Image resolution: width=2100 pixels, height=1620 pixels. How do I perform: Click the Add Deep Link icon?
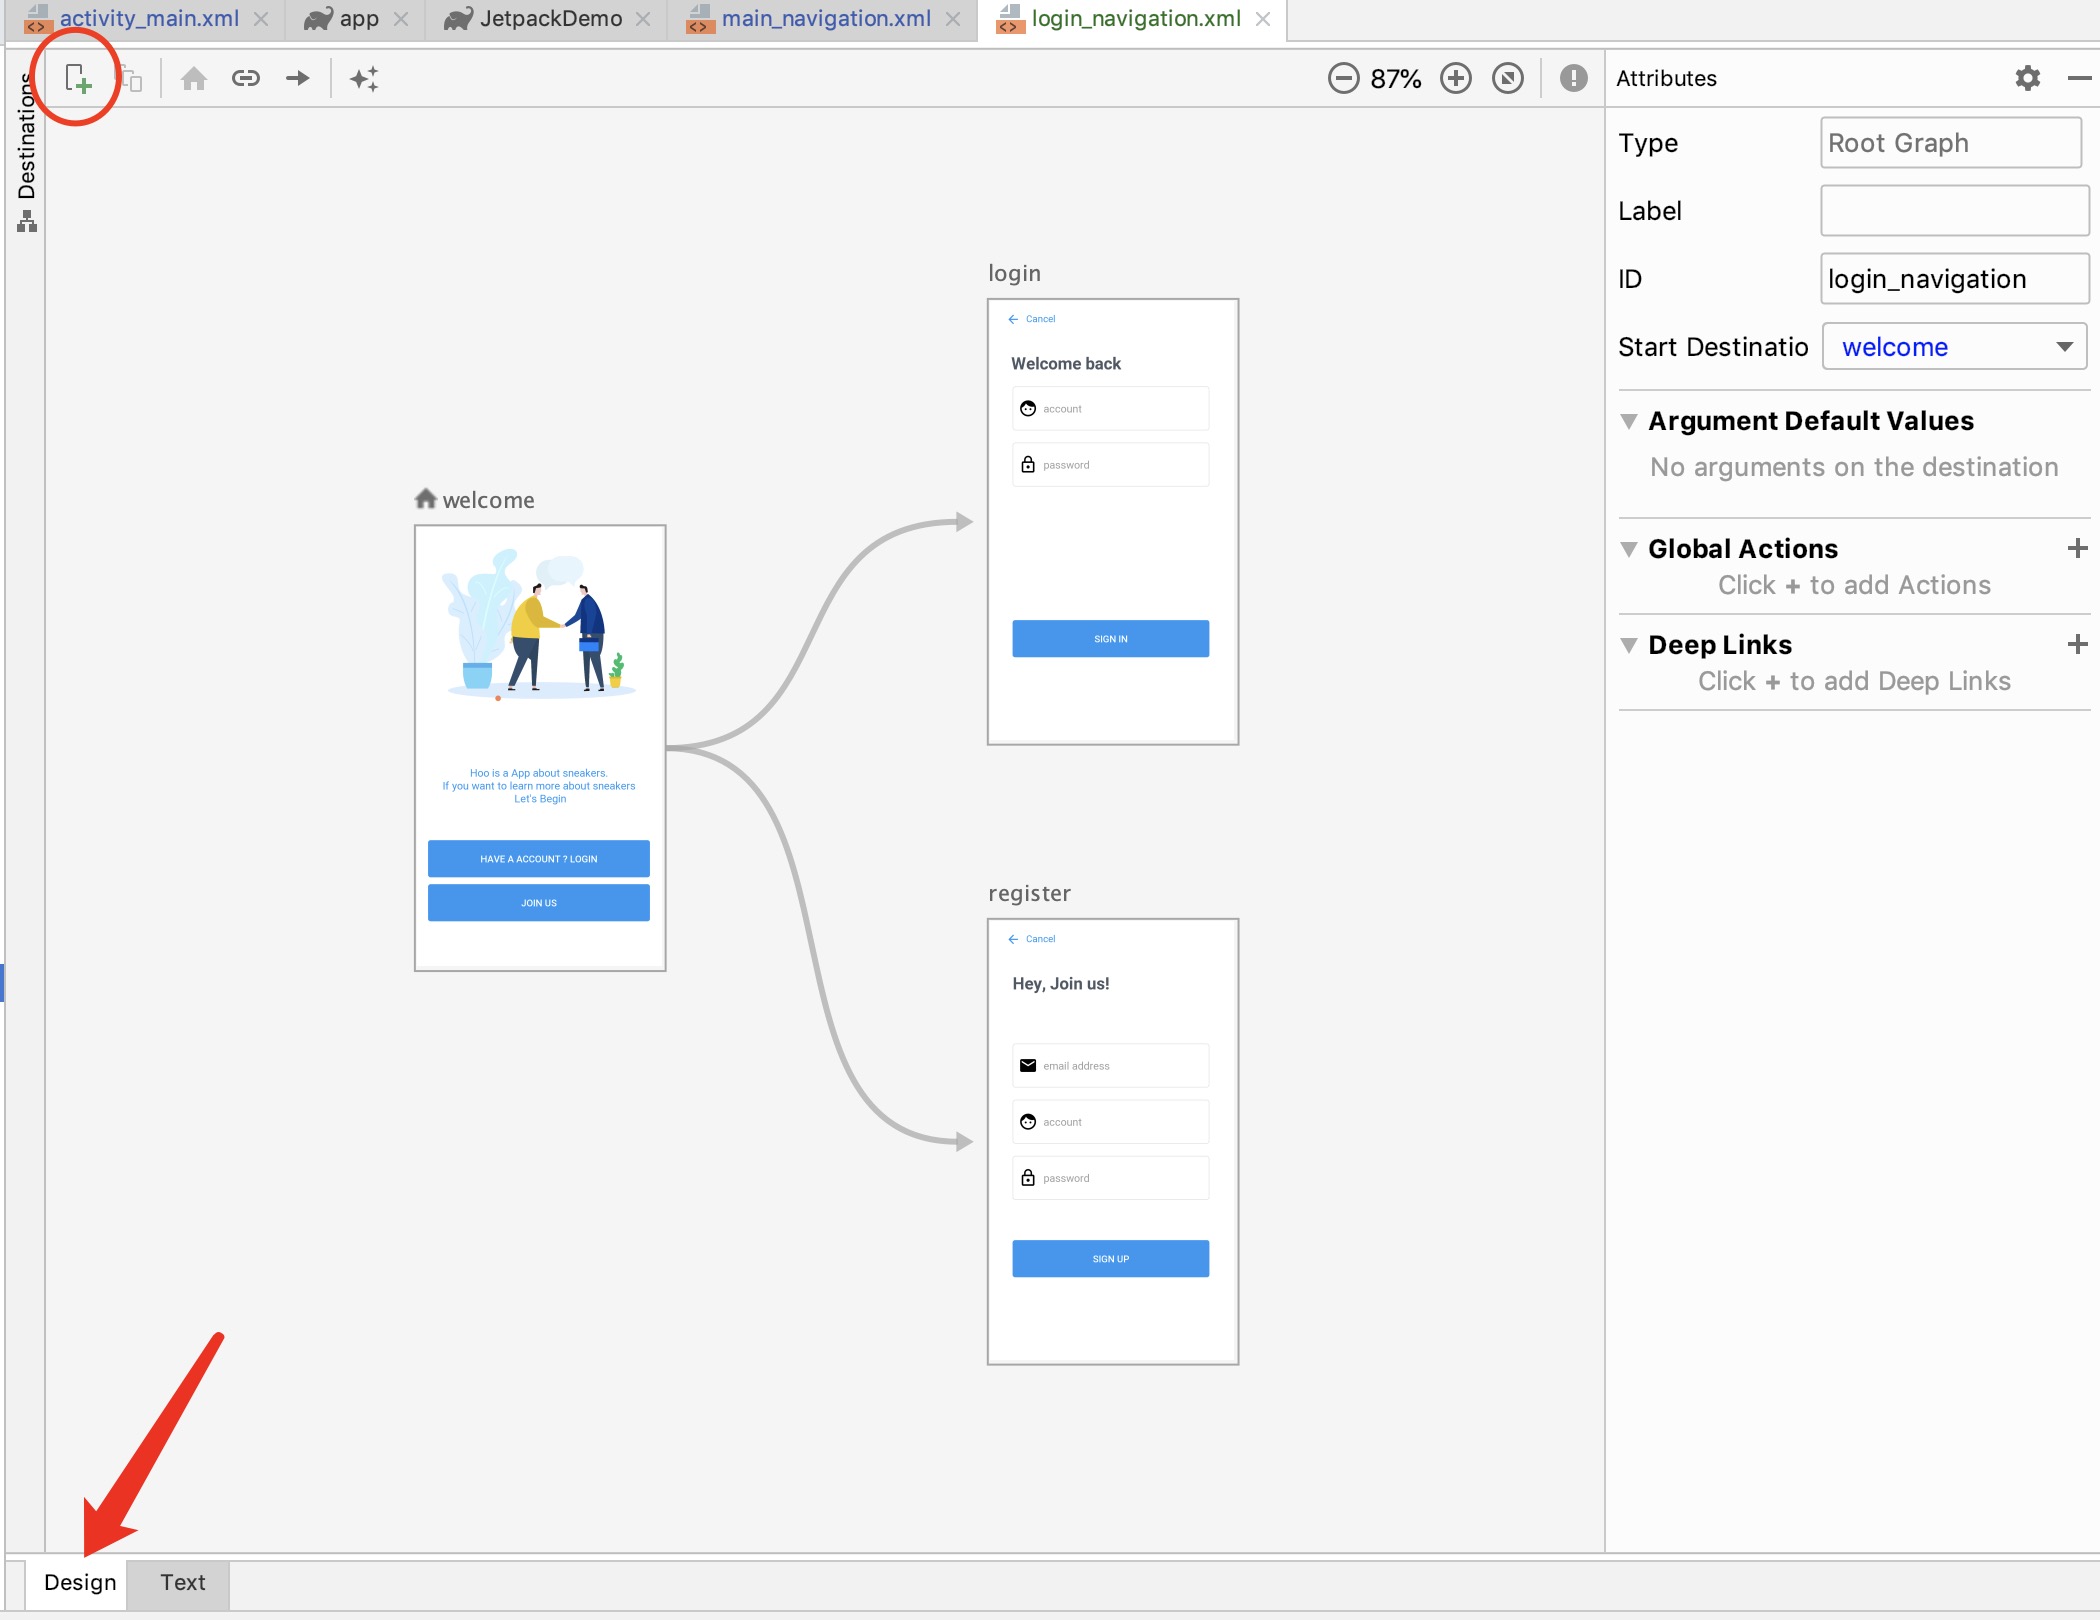point(246,78)
